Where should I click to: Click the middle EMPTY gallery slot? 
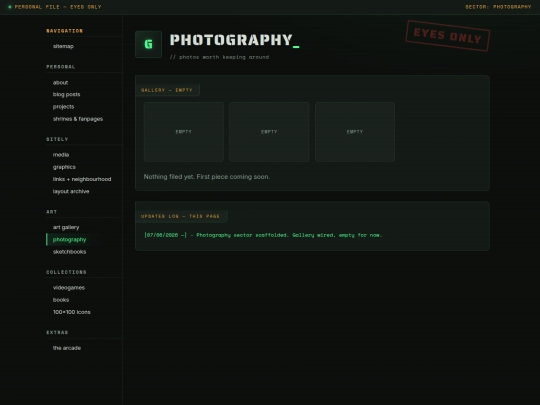coord(269,132)
